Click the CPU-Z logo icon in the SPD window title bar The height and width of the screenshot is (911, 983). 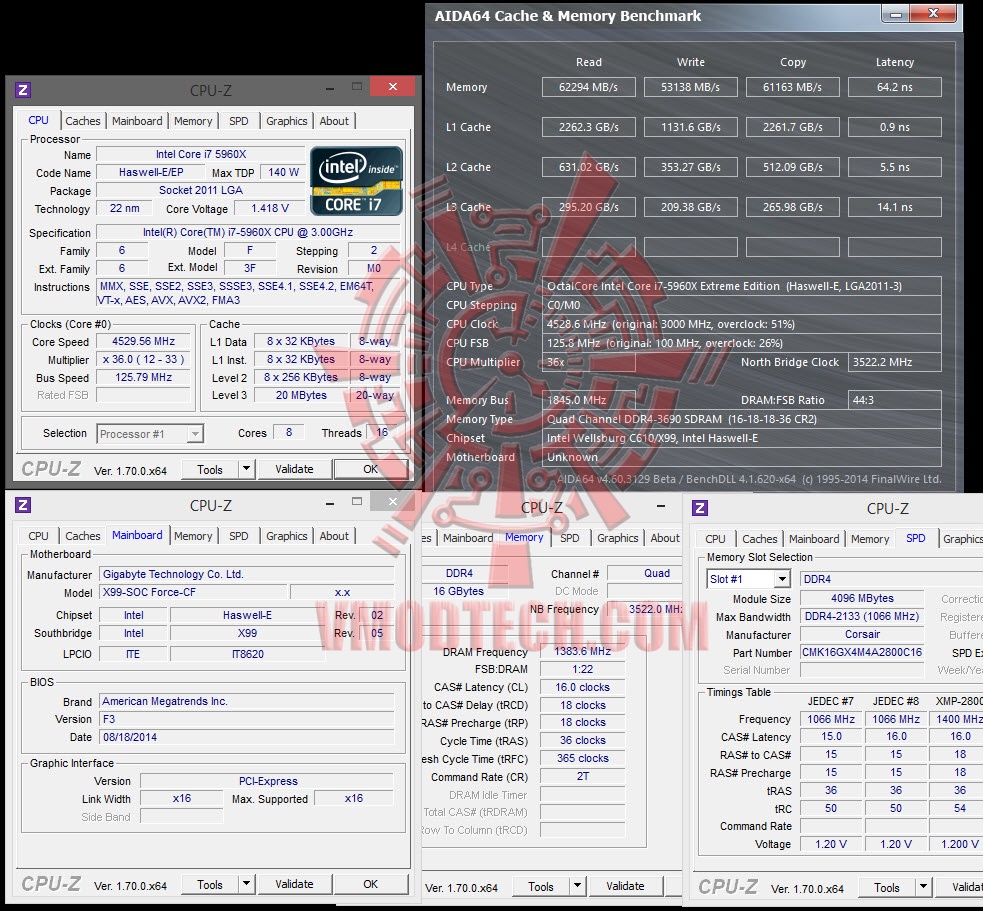pyautogui.click(x=700, y=508)
